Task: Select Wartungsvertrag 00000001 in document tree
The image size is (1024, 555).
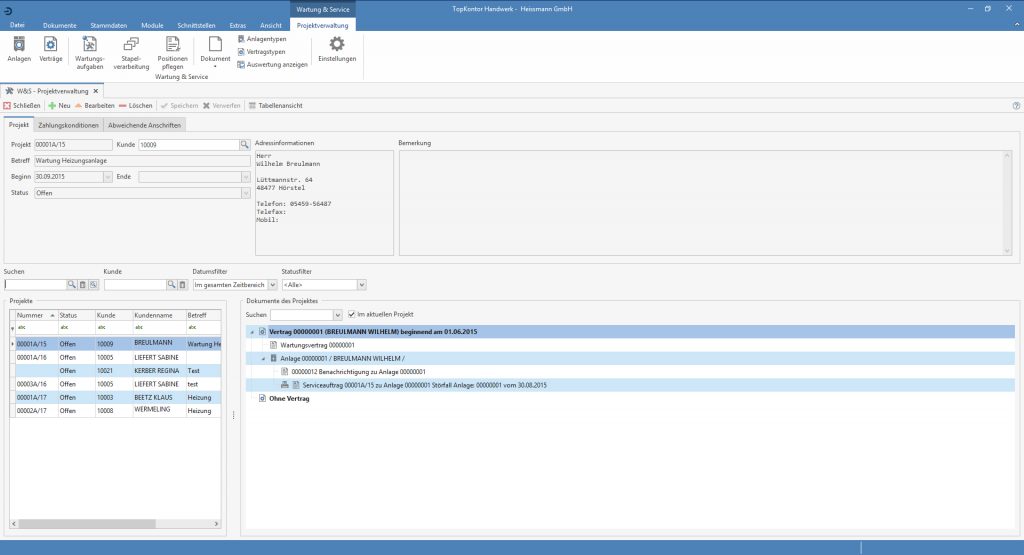Action: click(x=317, y=345)
